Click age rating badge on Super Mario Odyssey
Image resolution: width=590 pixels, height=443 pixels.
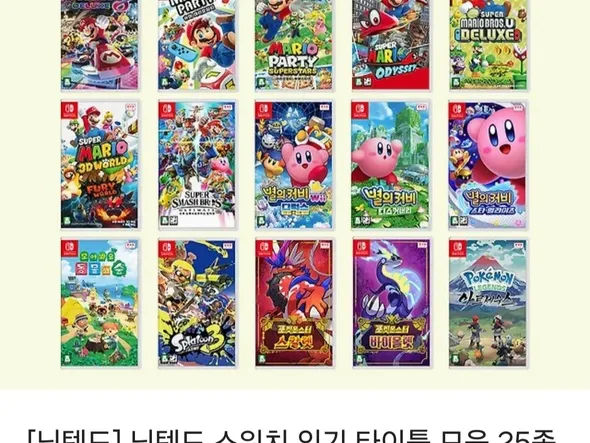click(360, 82)
